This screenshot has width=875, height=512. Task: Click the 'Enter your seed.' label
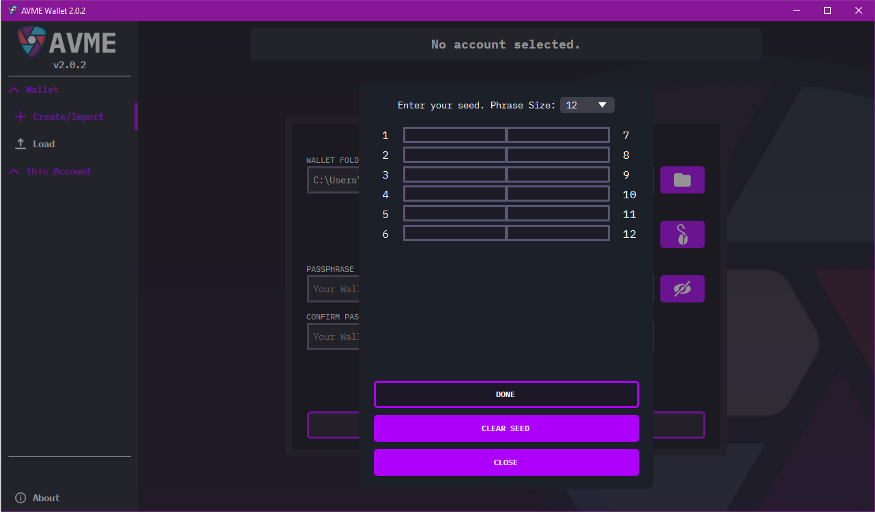[x=441, y=105]
